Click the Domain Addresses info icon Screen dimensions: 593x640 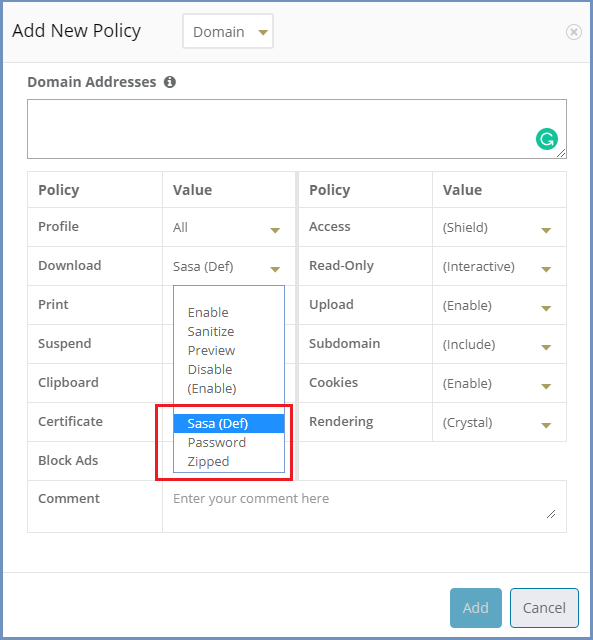click(x=170, y=82)
